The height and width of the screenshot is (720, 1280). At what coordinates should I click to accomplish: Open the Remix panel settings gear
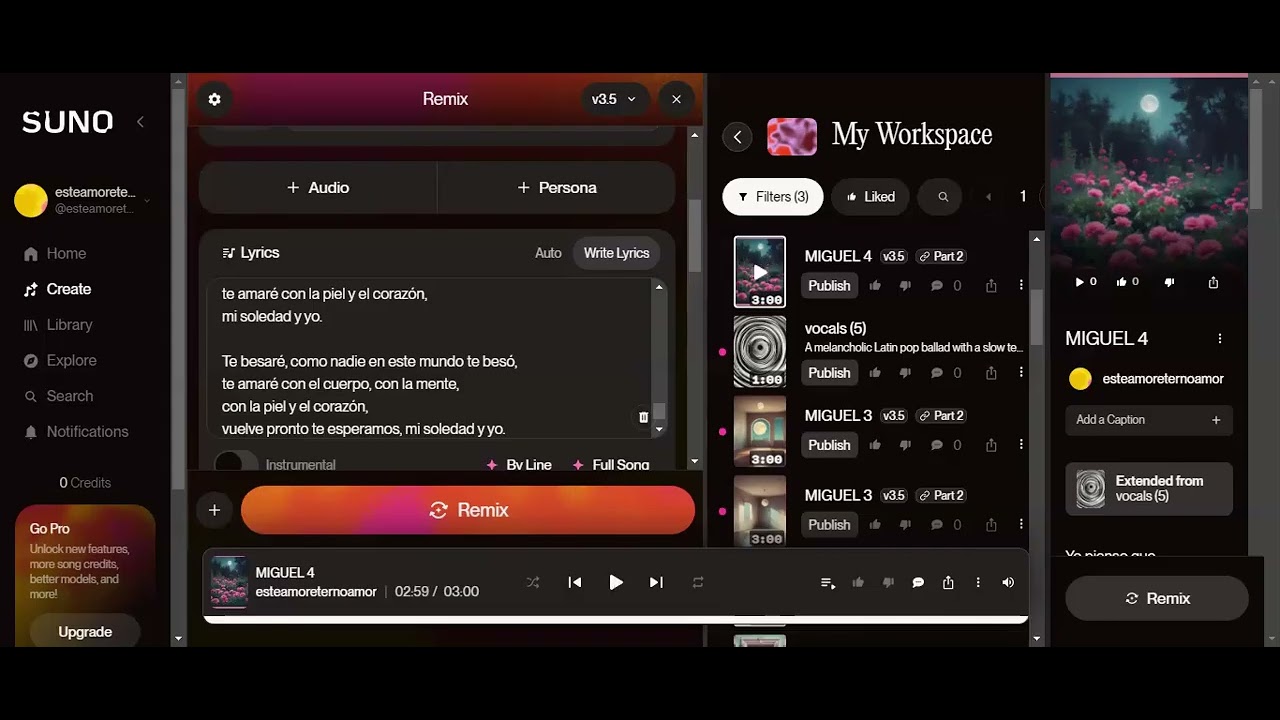click(214, 99)
